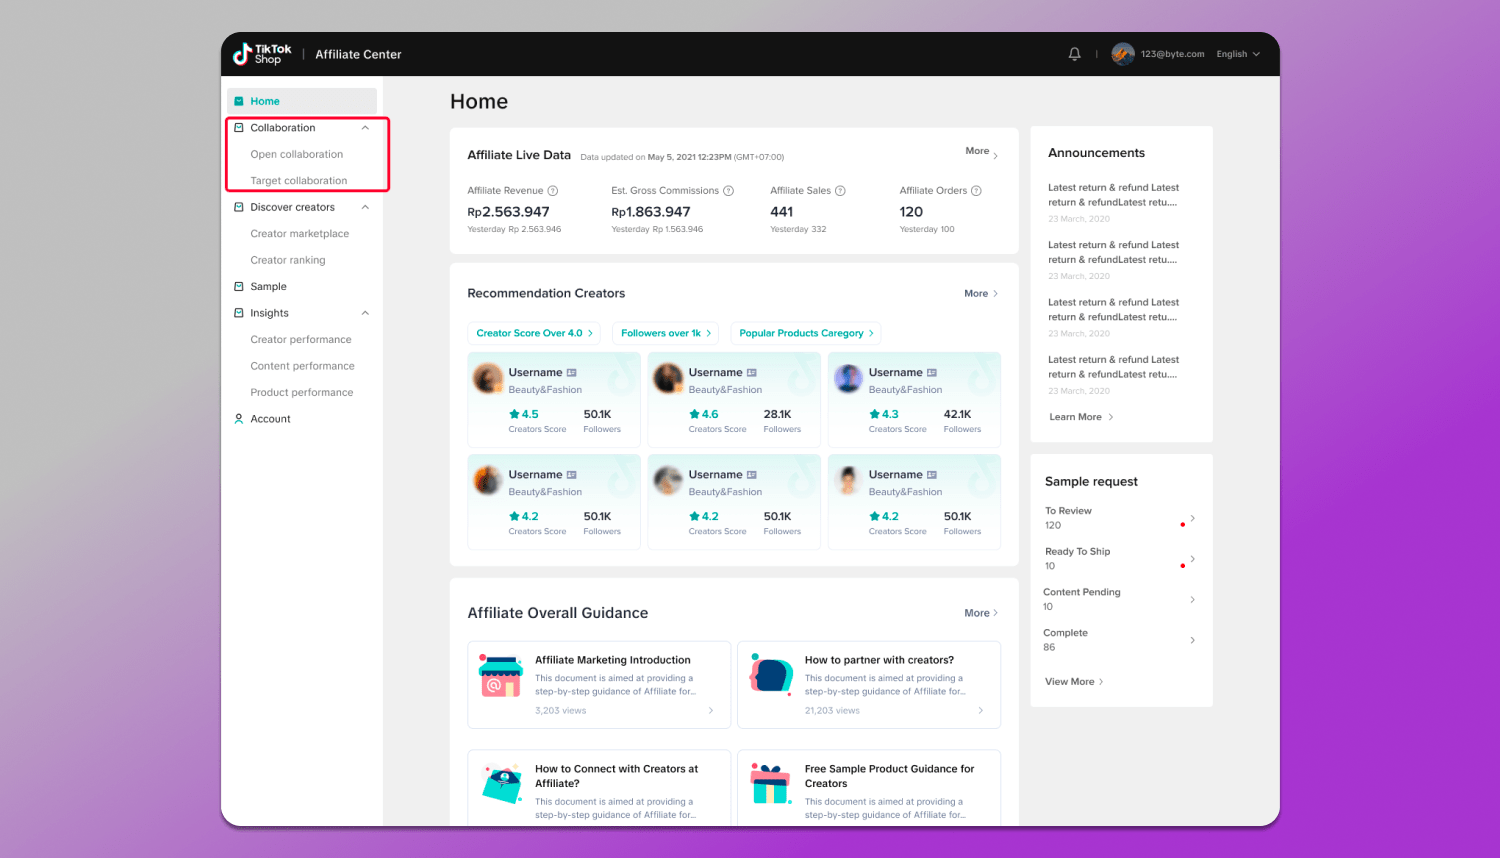
Task: Open the To Review sample requests
Action: point(1119,518)
